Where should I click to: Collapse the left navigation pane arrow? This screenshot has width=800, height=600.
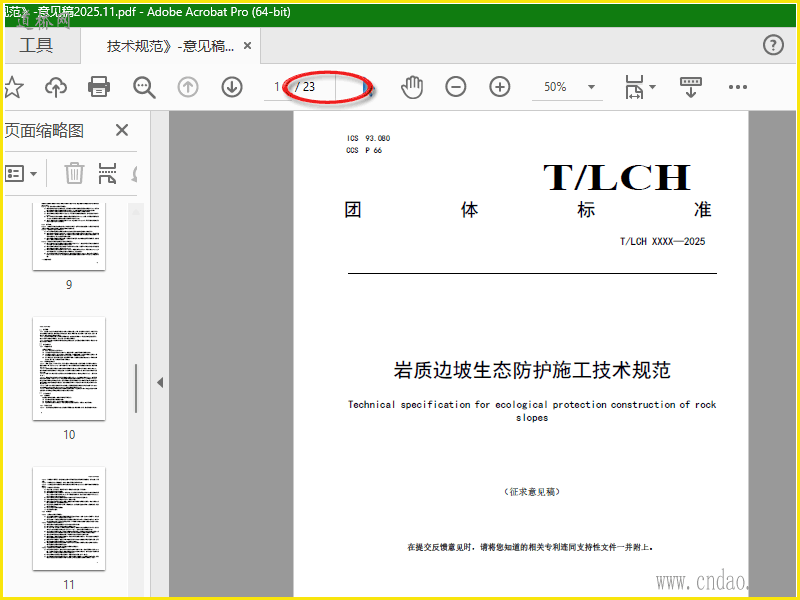[160, 382]
